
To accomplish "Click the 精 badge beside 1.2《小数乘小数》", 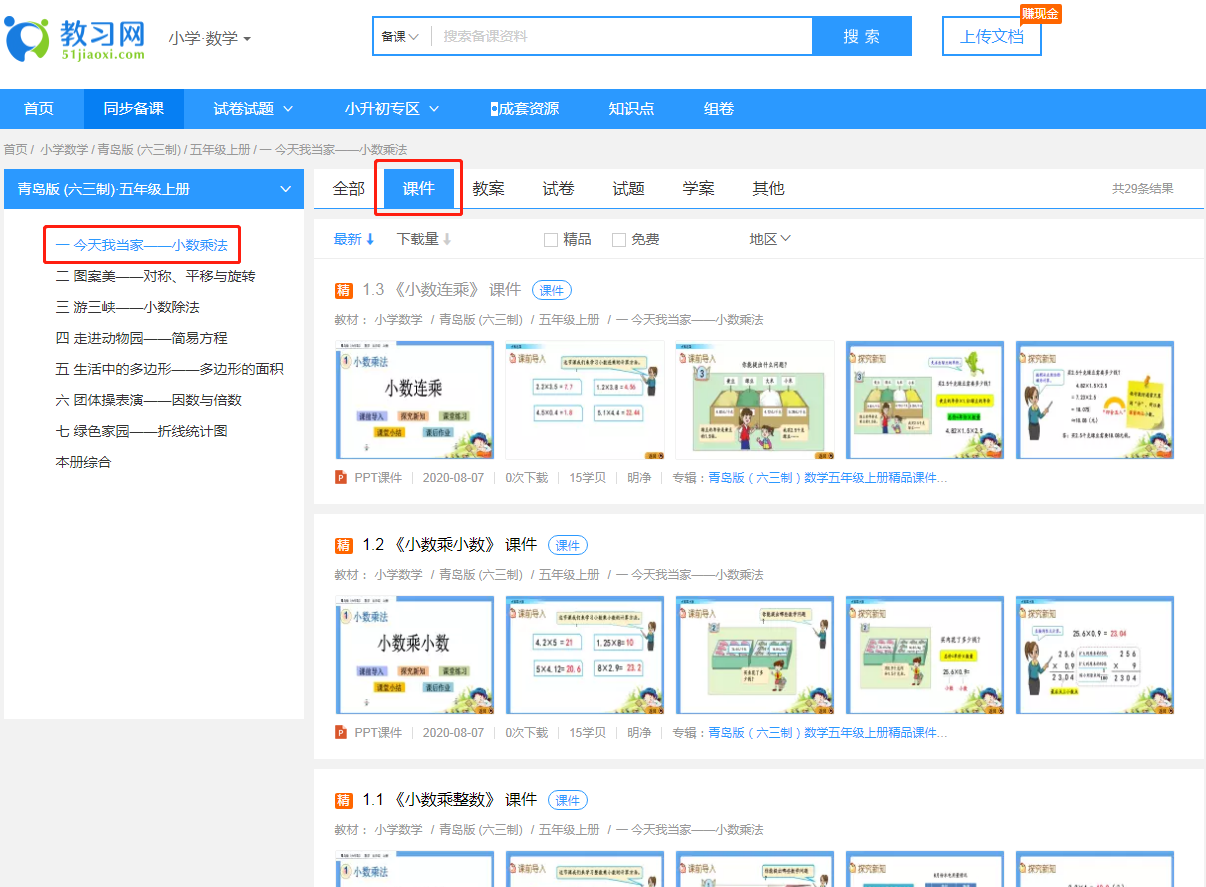I will click(x=344, y=545).
